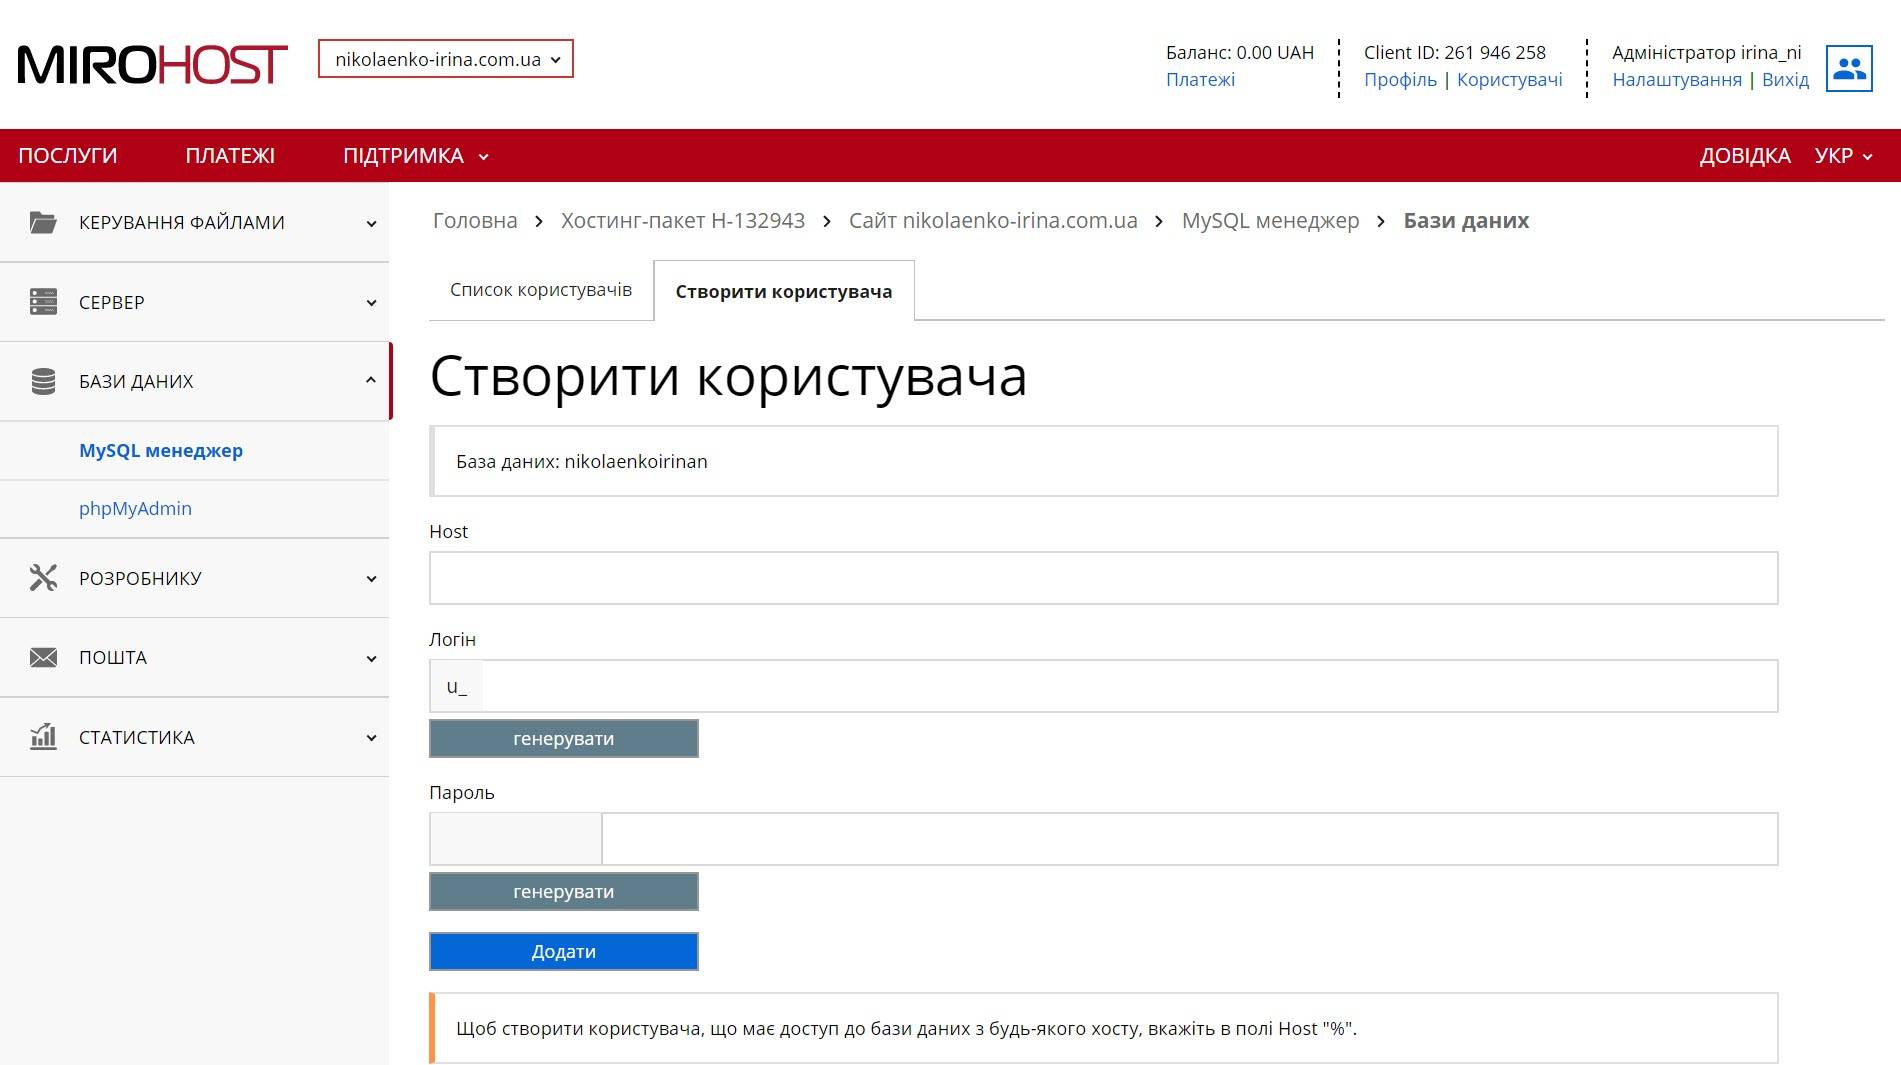This screenshot has height=1065, width=1901.
Task: Click the mail envelope icon in sidebar
Action: tap(43, 657)
